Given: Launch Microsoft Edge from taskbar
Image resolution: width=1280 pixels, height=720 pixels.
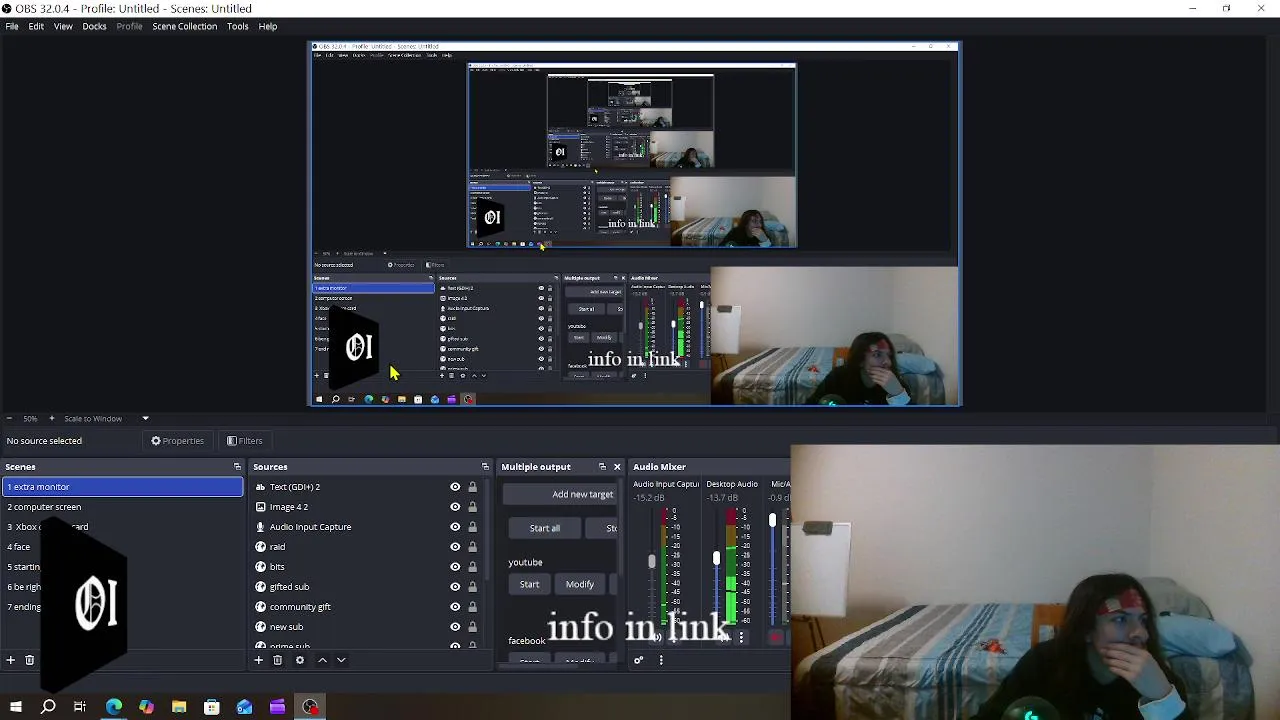Looking at the screenshot, I should [114, 707].
